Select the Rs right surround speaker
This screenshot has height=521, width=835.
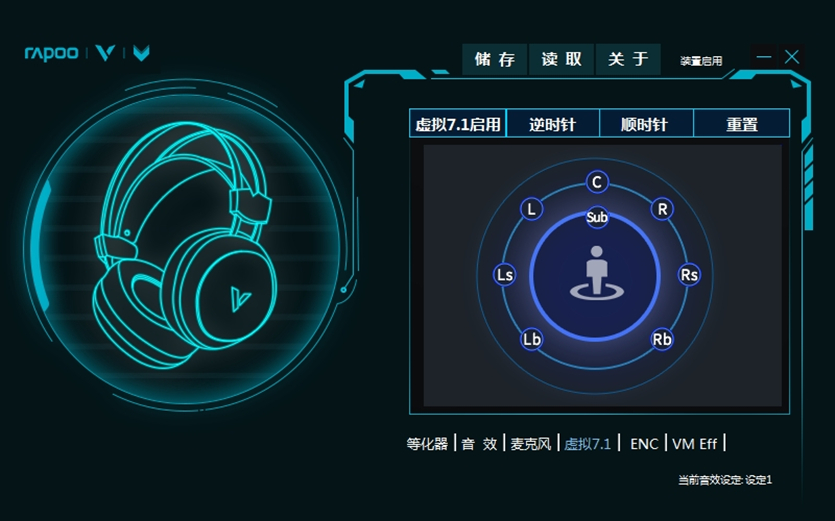pos(689,275)
